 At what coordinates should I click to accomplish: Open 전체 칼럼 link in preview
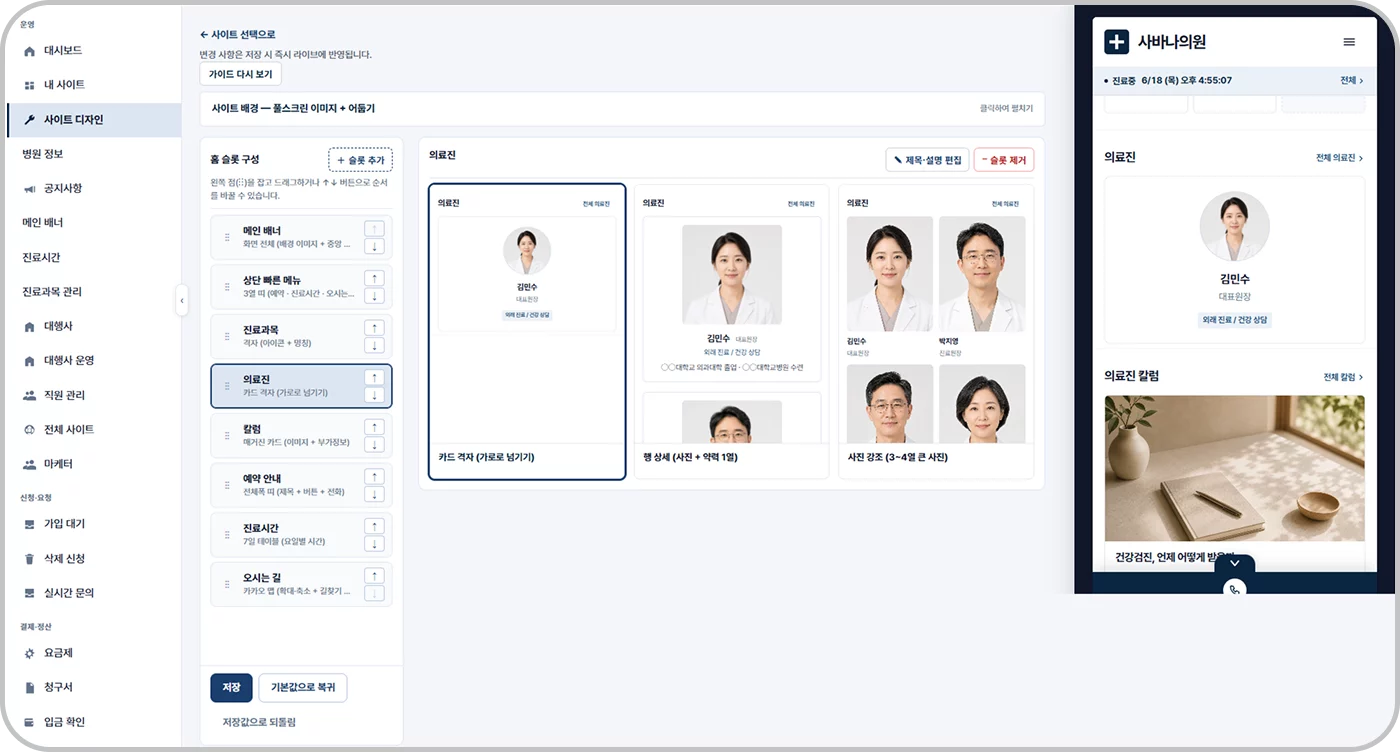tap(1343, 377)
